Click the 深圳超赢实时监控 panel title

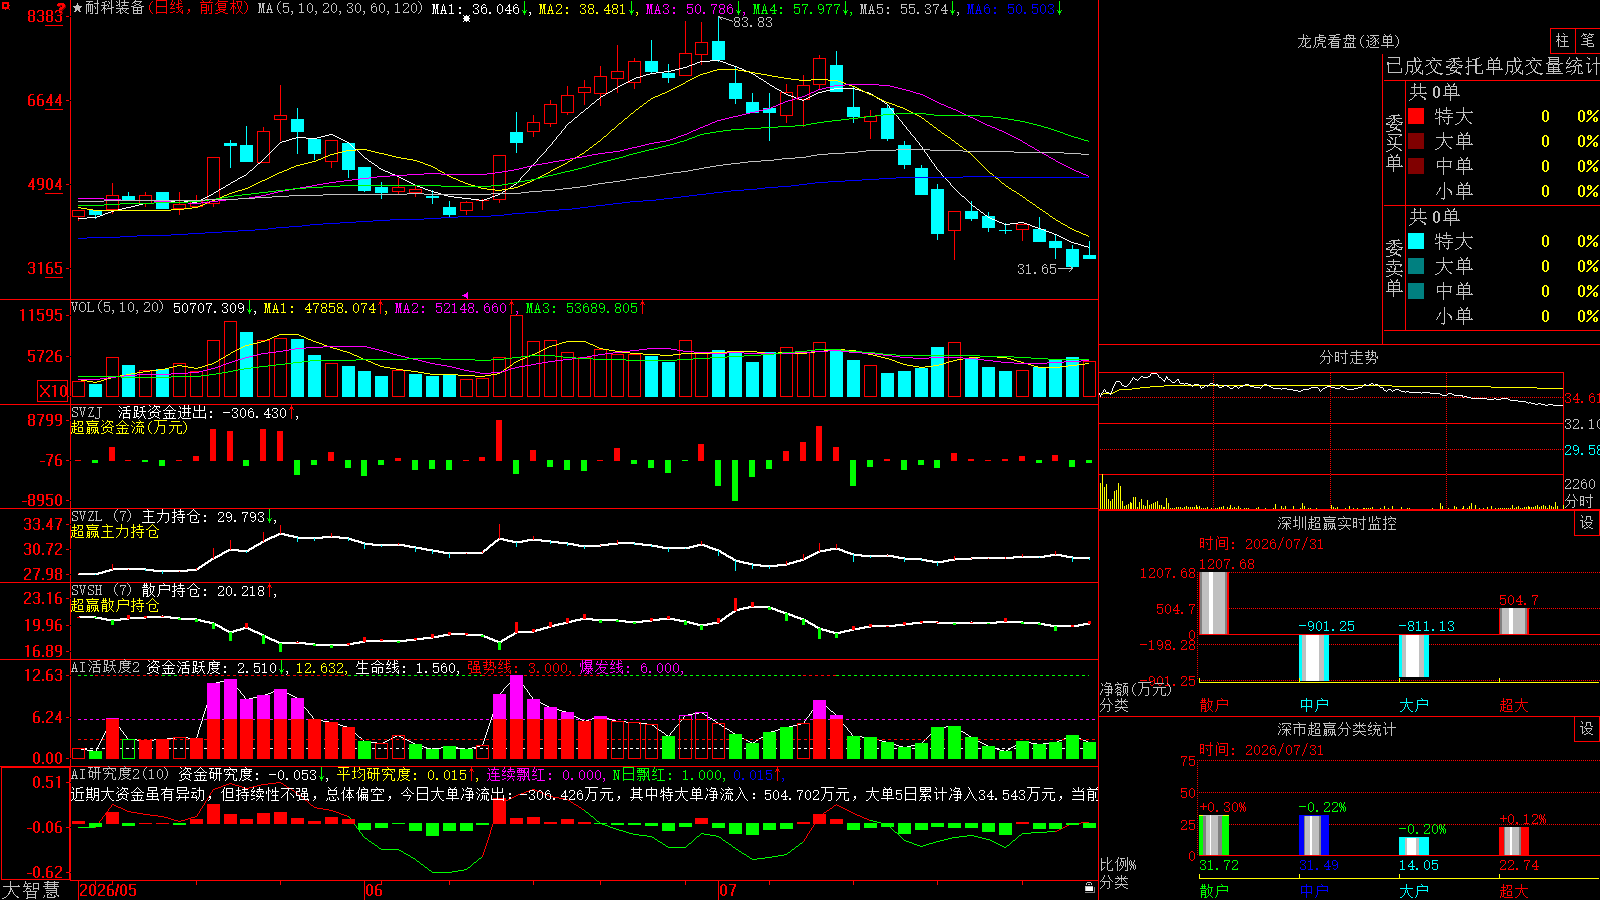tap(1337, 523)
